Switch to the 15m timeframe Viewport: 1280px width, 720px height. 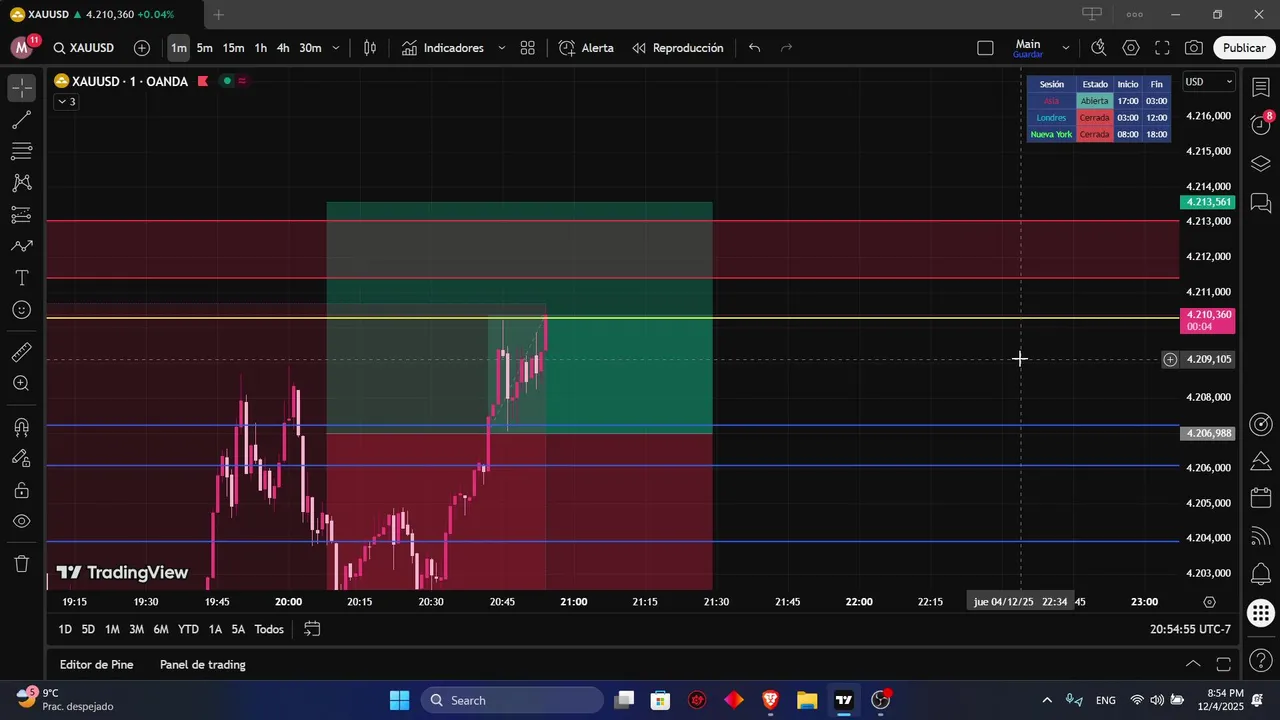click(233, 48)
